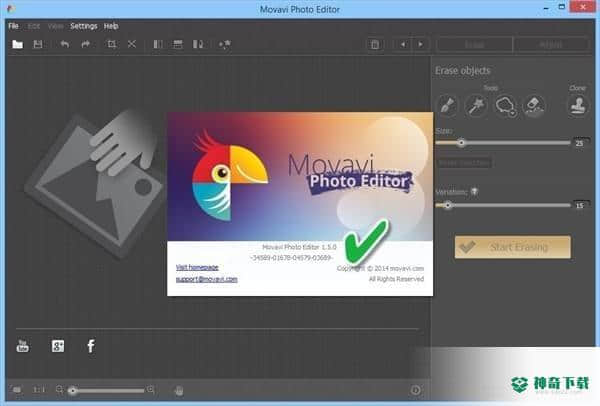Select the Crop tool in the toolbar
This screenshot has height=406, width=600.
111,44
